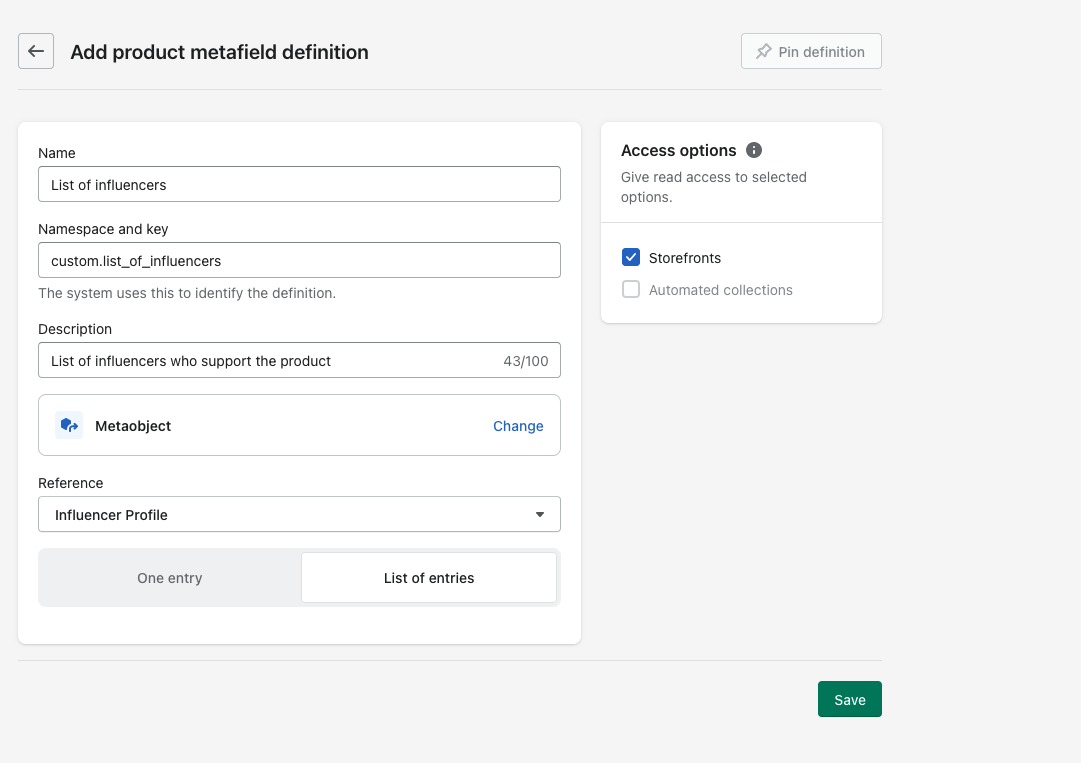This screenshot has height=763, width=1081.
Task: Click the Change link for Metaobject
Action: point(518,426)
